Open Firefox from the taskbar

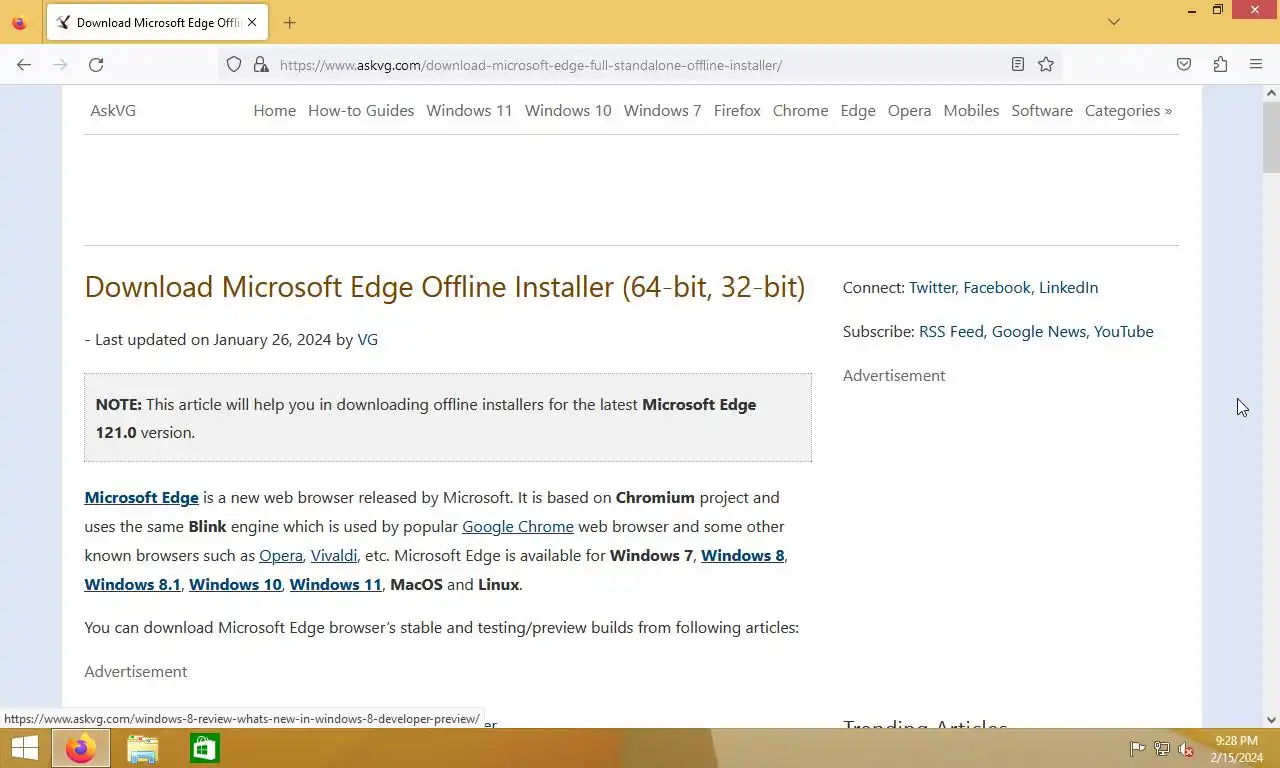point(81,748)
